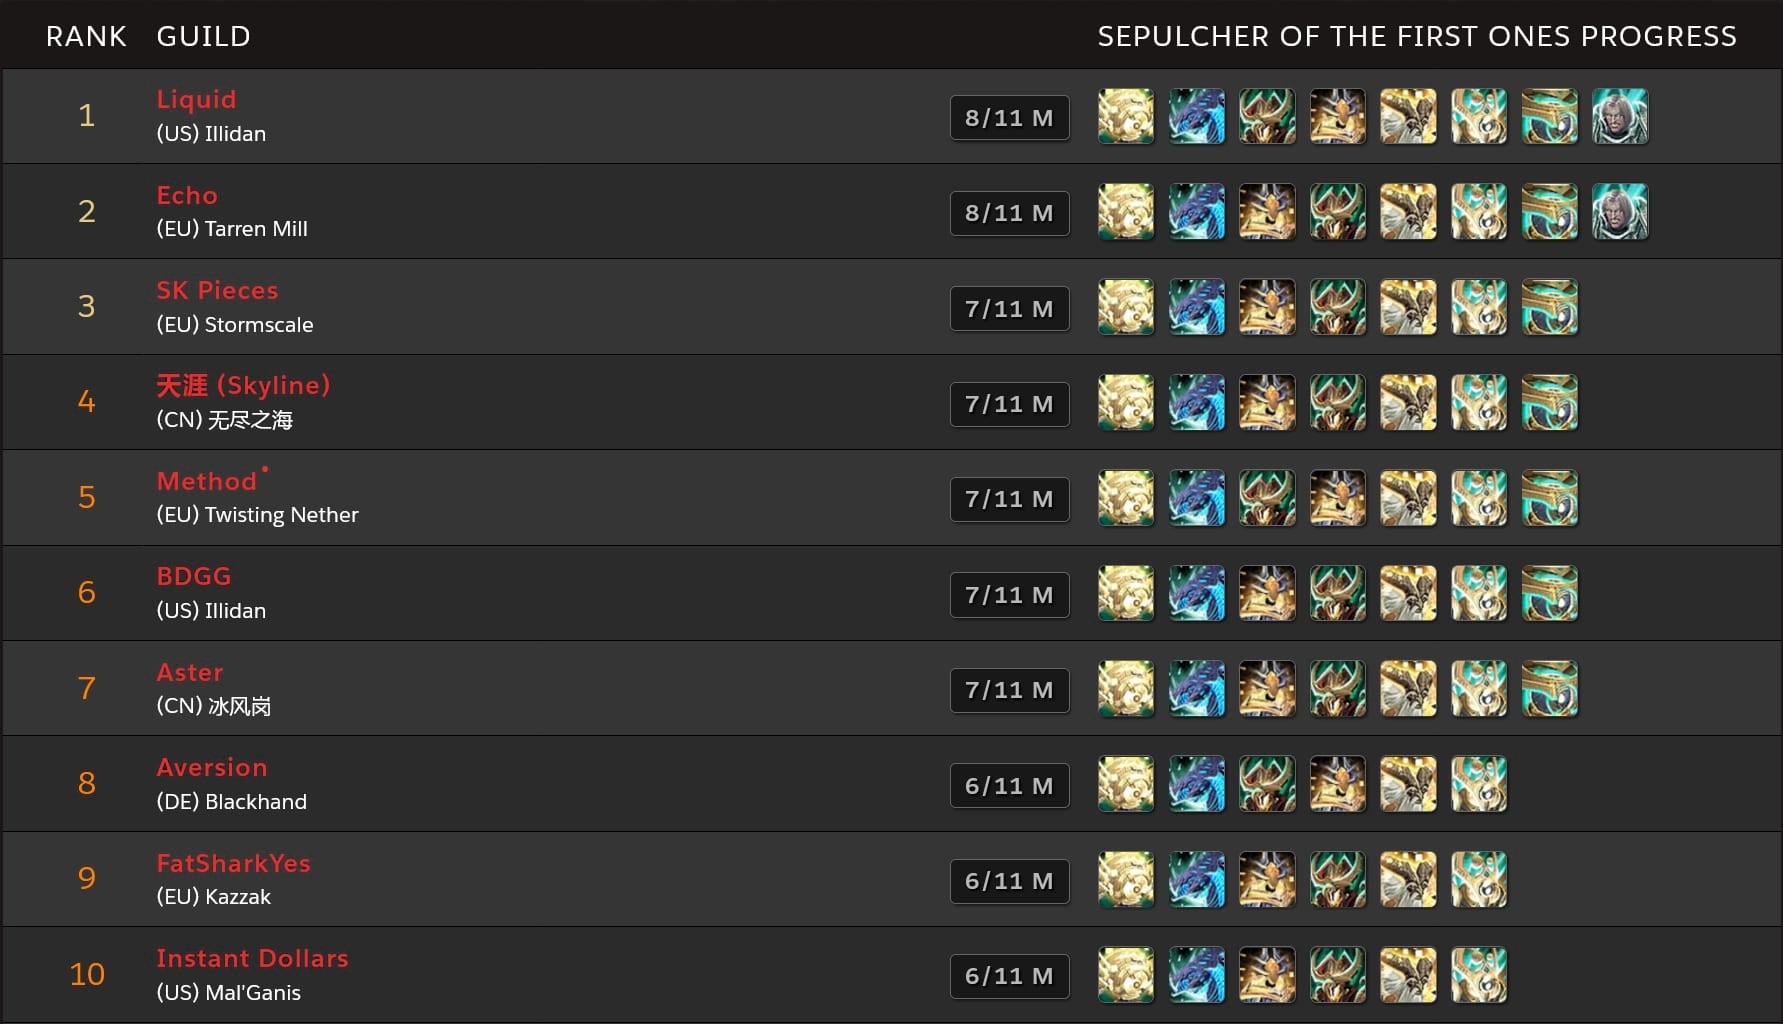Click Echo's bearded boss portrait icon
Image resolution: width=1783 pixels, height=1024 pixels.
tap(1619, 212)
